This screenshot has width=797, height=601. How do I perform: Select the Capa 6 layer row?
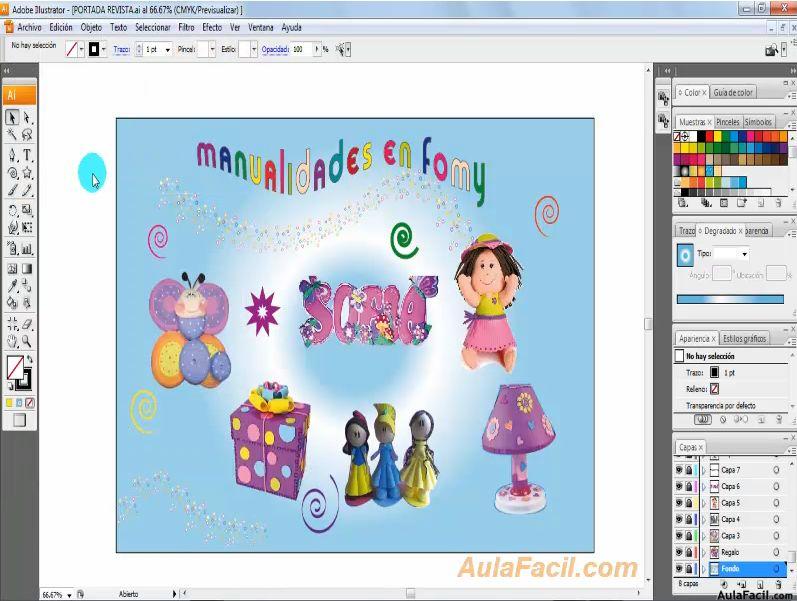pos(730,487)
